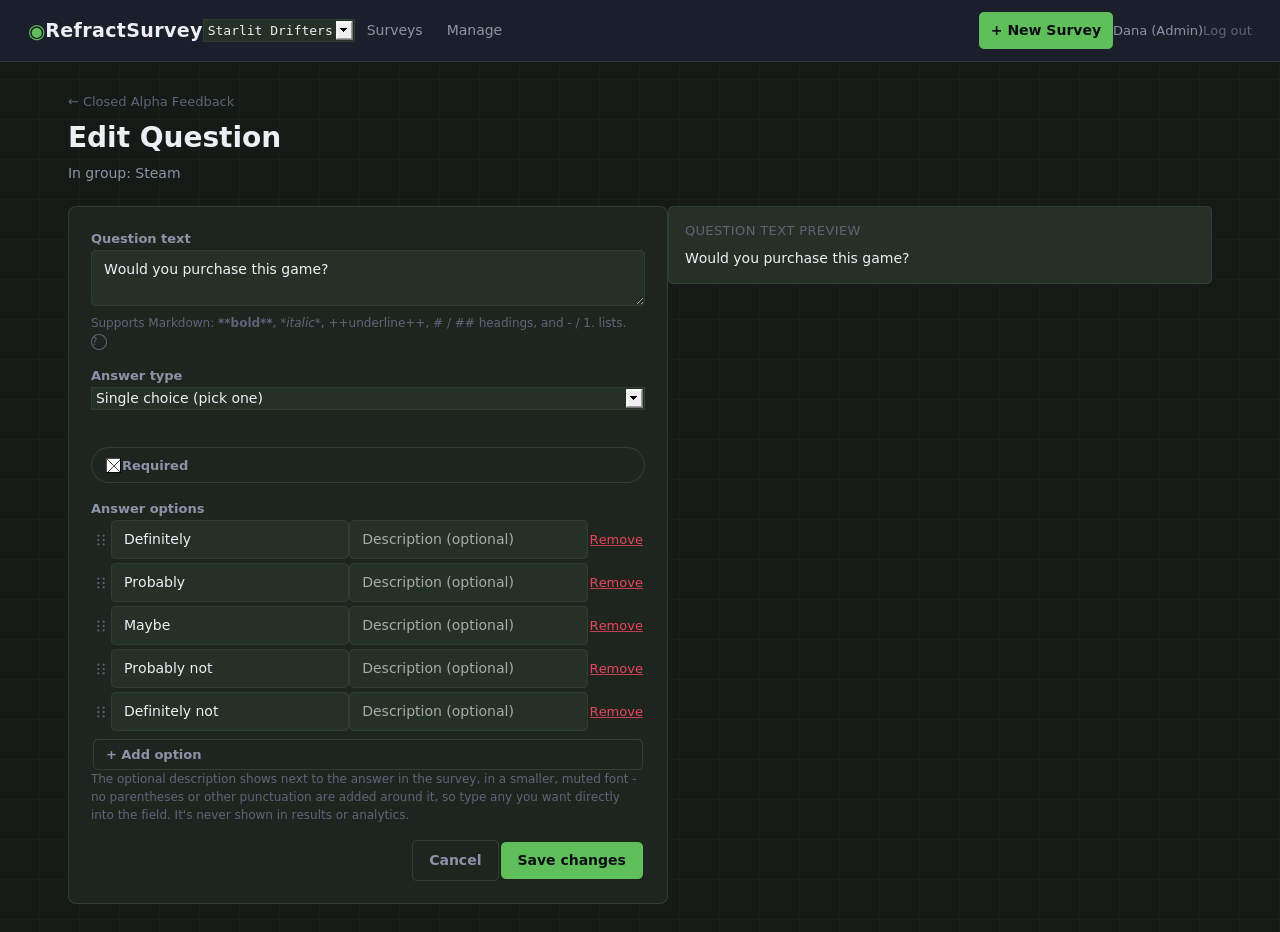Select the drag handle next to Maybe
The height and width of the screenshot is (932, 1280).
(101, 626)
